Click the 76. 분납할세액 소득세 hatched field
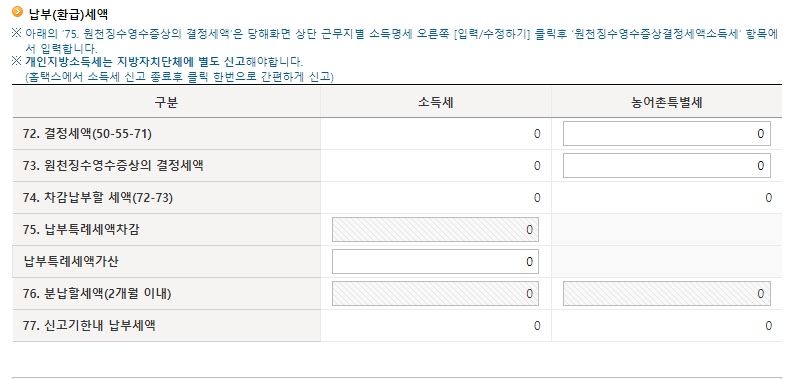Screen dimensions: 812x379 coord(435,294)
